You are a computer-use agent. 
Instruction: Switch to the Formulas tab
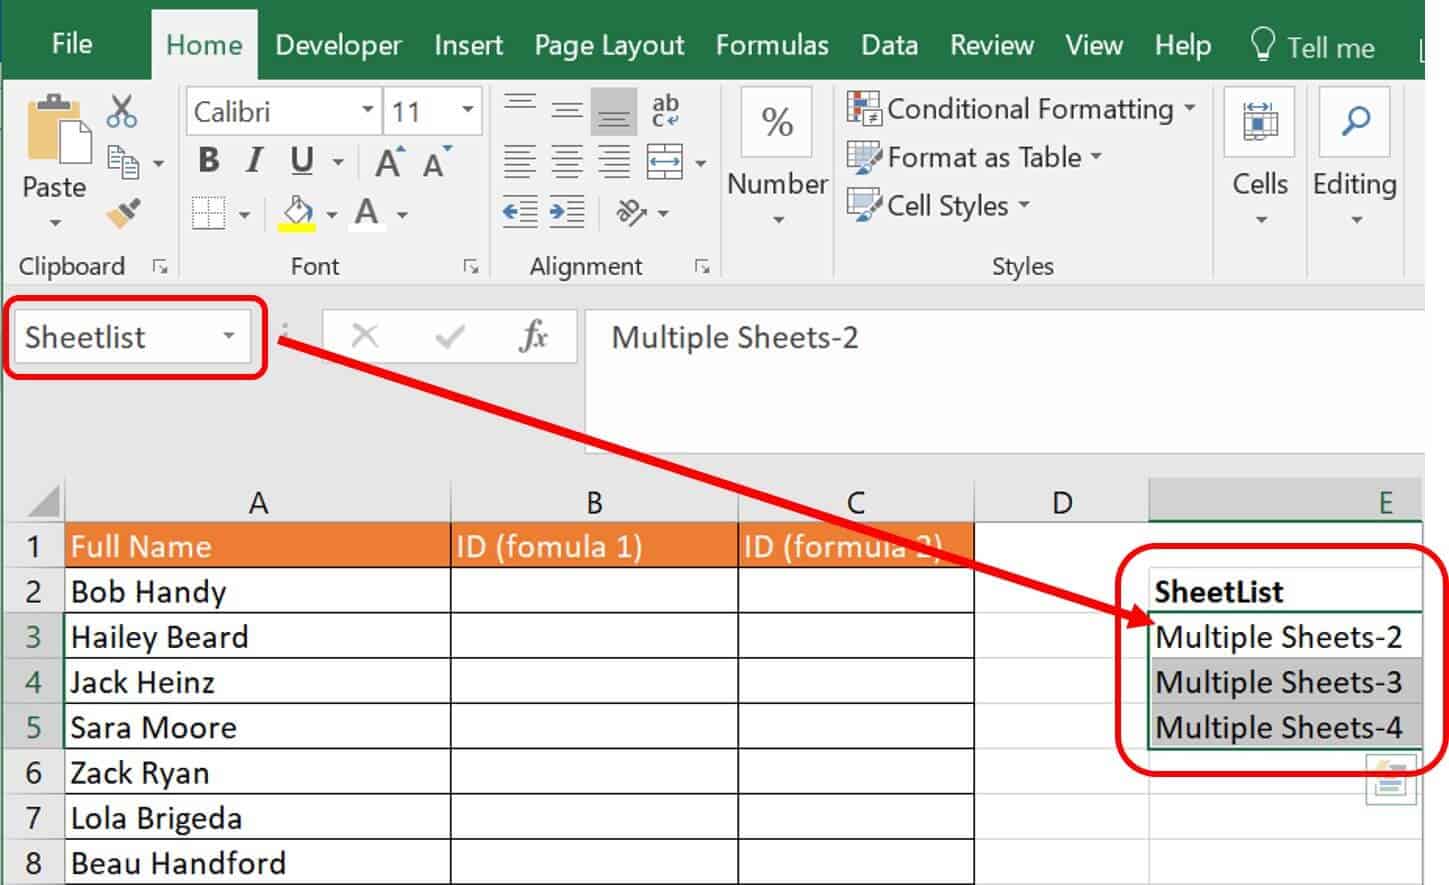click(x=771, y=45)
